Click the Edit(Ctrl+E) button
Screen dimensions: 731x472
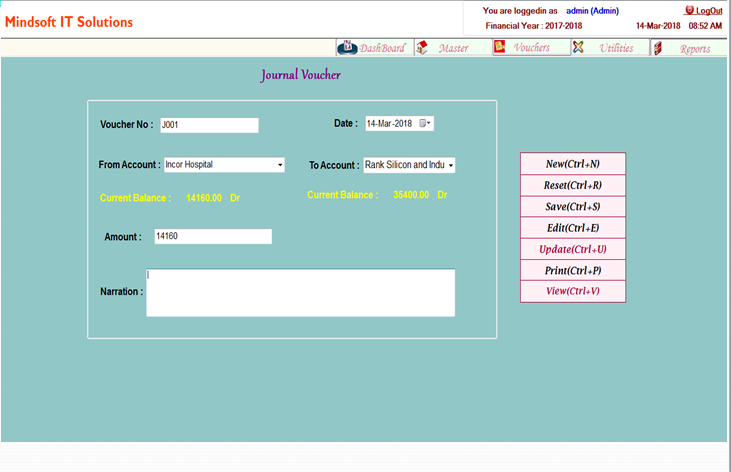(573, 228)
